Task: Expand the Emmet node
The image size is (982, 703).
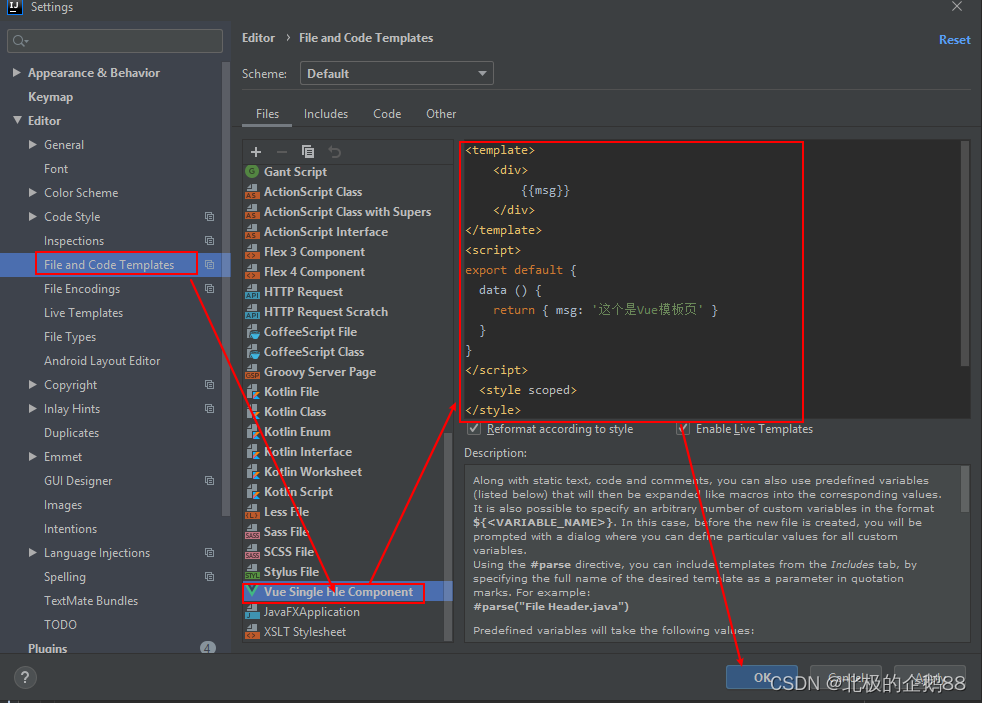Action: (33, 457)
